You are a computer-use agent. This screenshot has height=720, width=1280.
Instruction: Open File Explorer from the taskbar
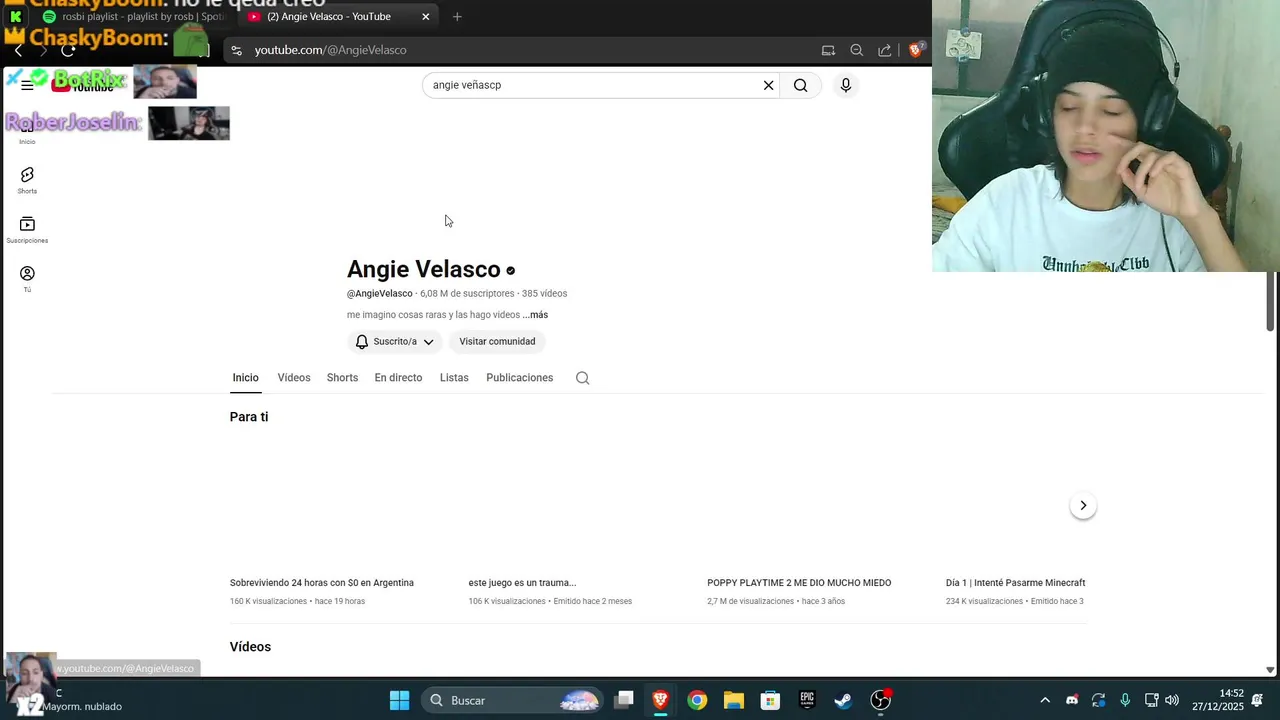pyautogui.click(x=734, y=700)
